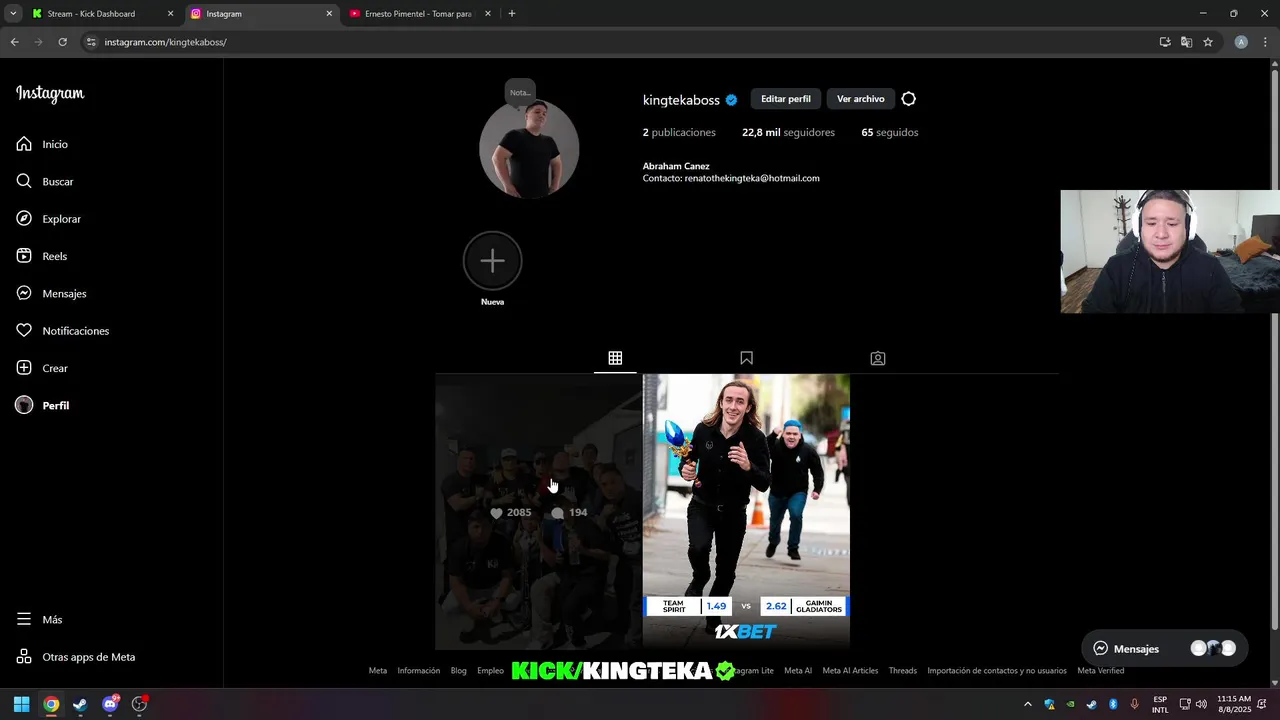
Task: Open Notificaciones heart icon
Action: tap(24, 331)
